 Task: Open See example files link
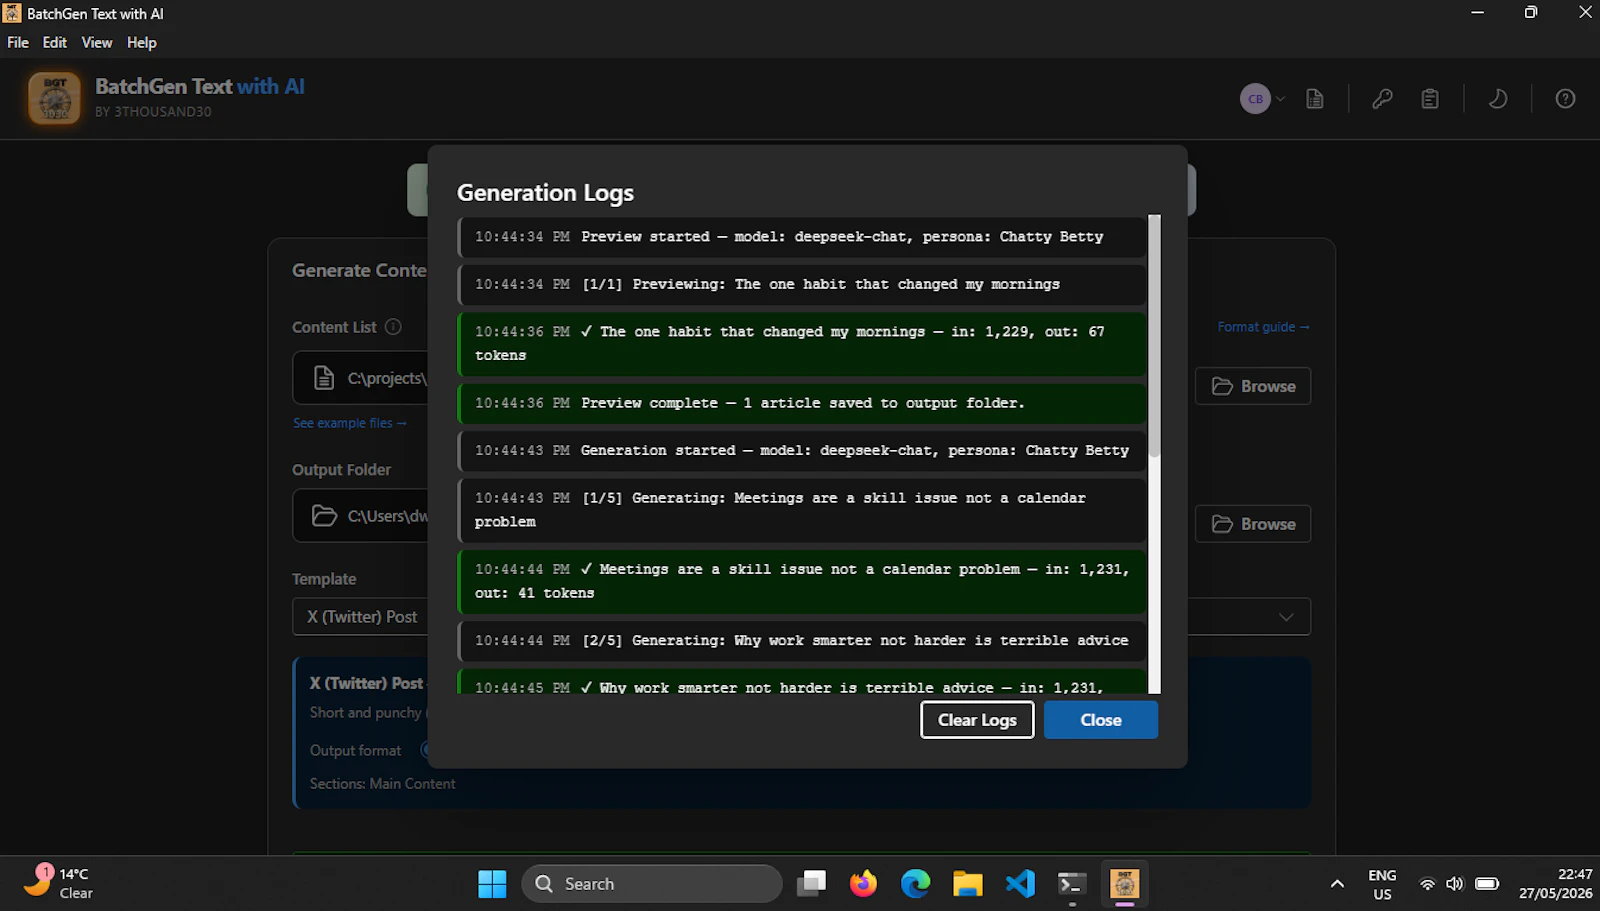tap(350, 423)
